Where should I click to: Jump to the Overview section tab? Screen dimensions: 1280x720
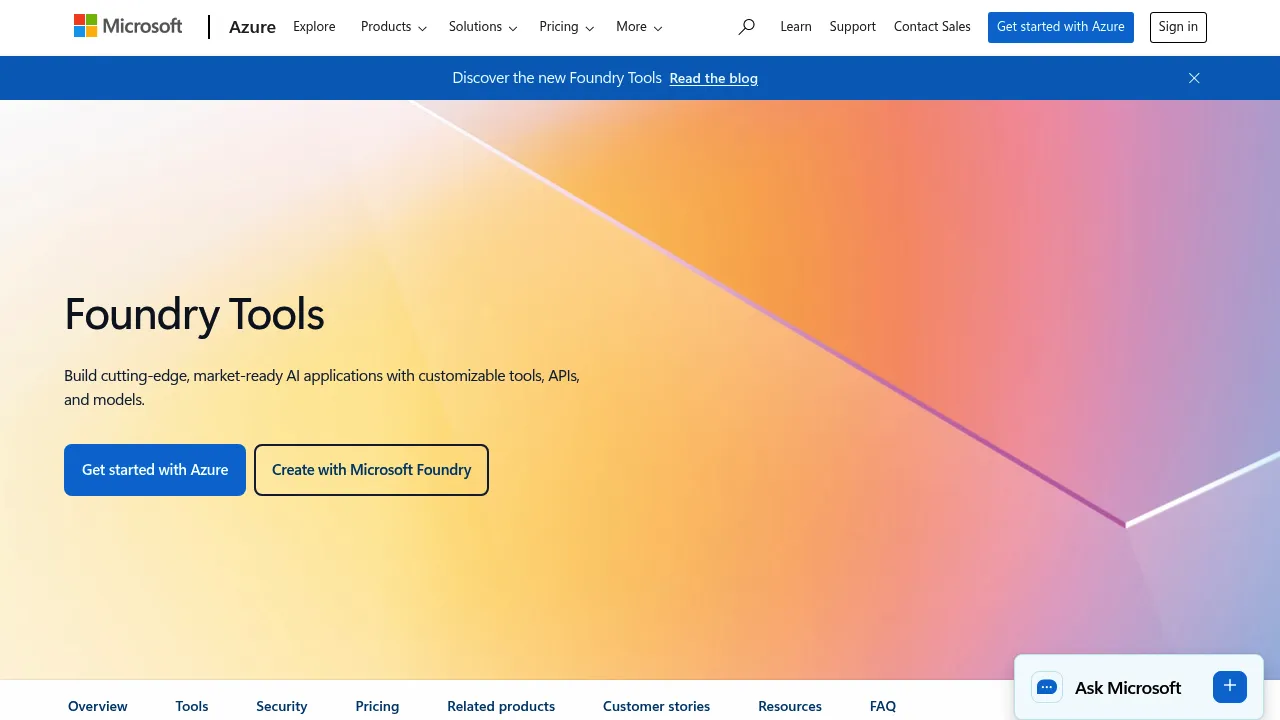98,706
